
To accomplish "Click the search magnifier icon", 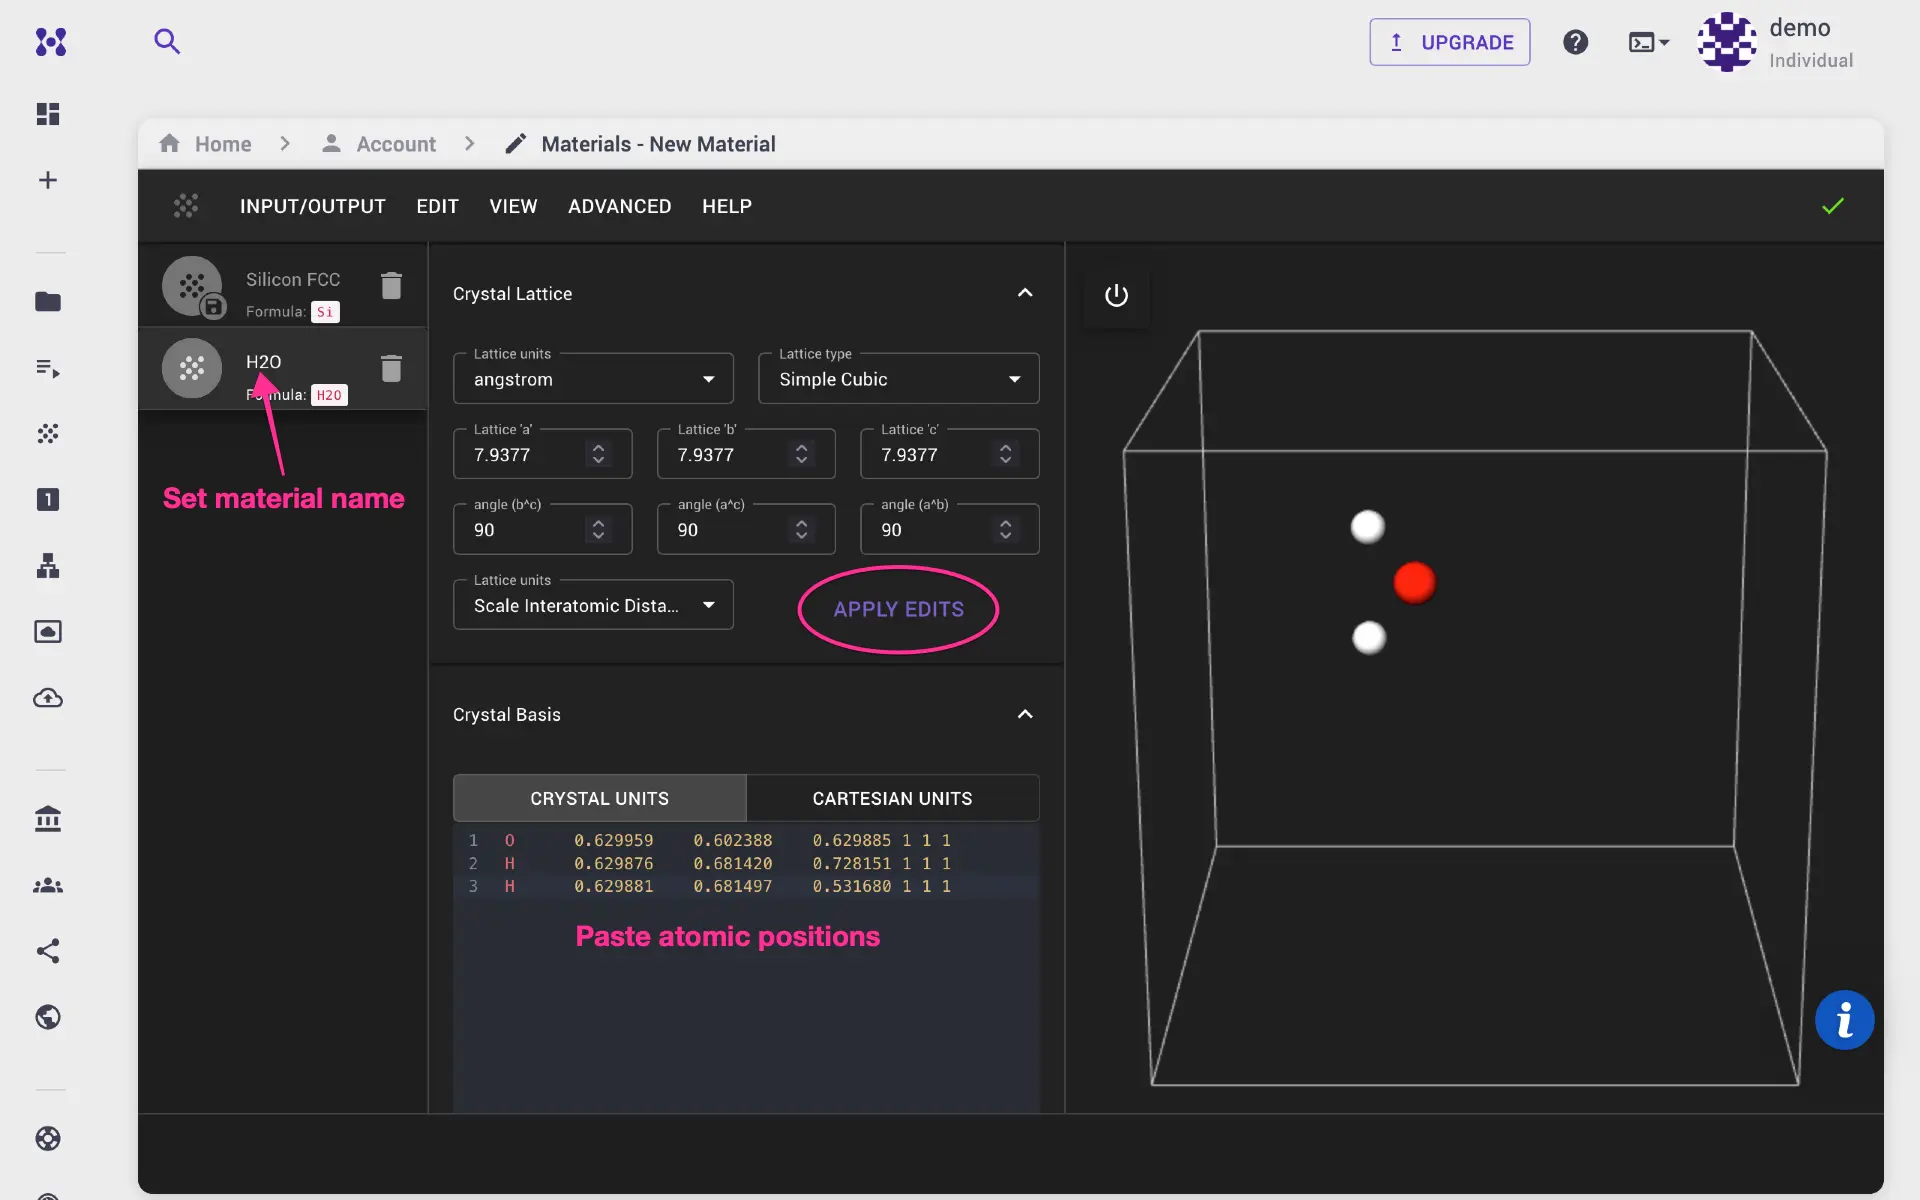I will [167, 41].
